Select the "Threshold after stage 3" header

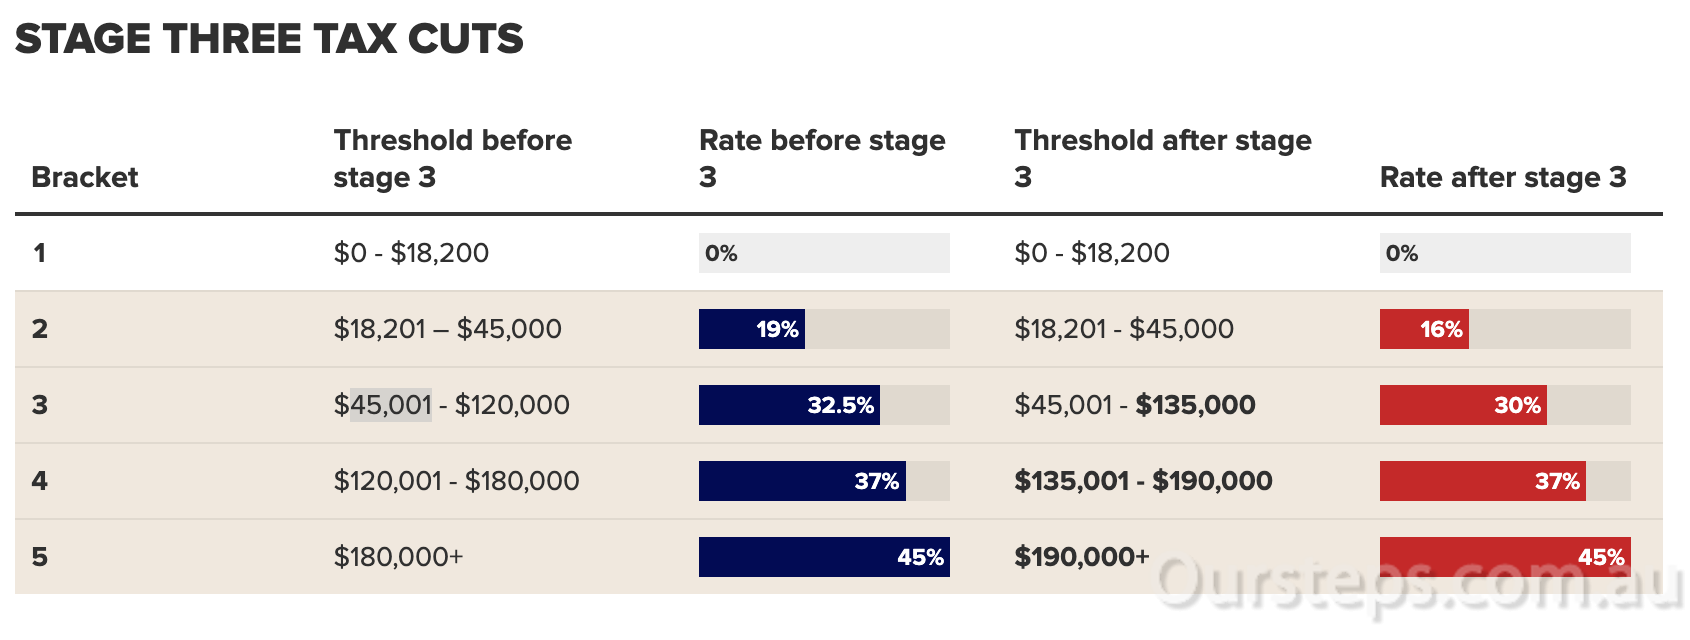click(x=1162, y=158)
